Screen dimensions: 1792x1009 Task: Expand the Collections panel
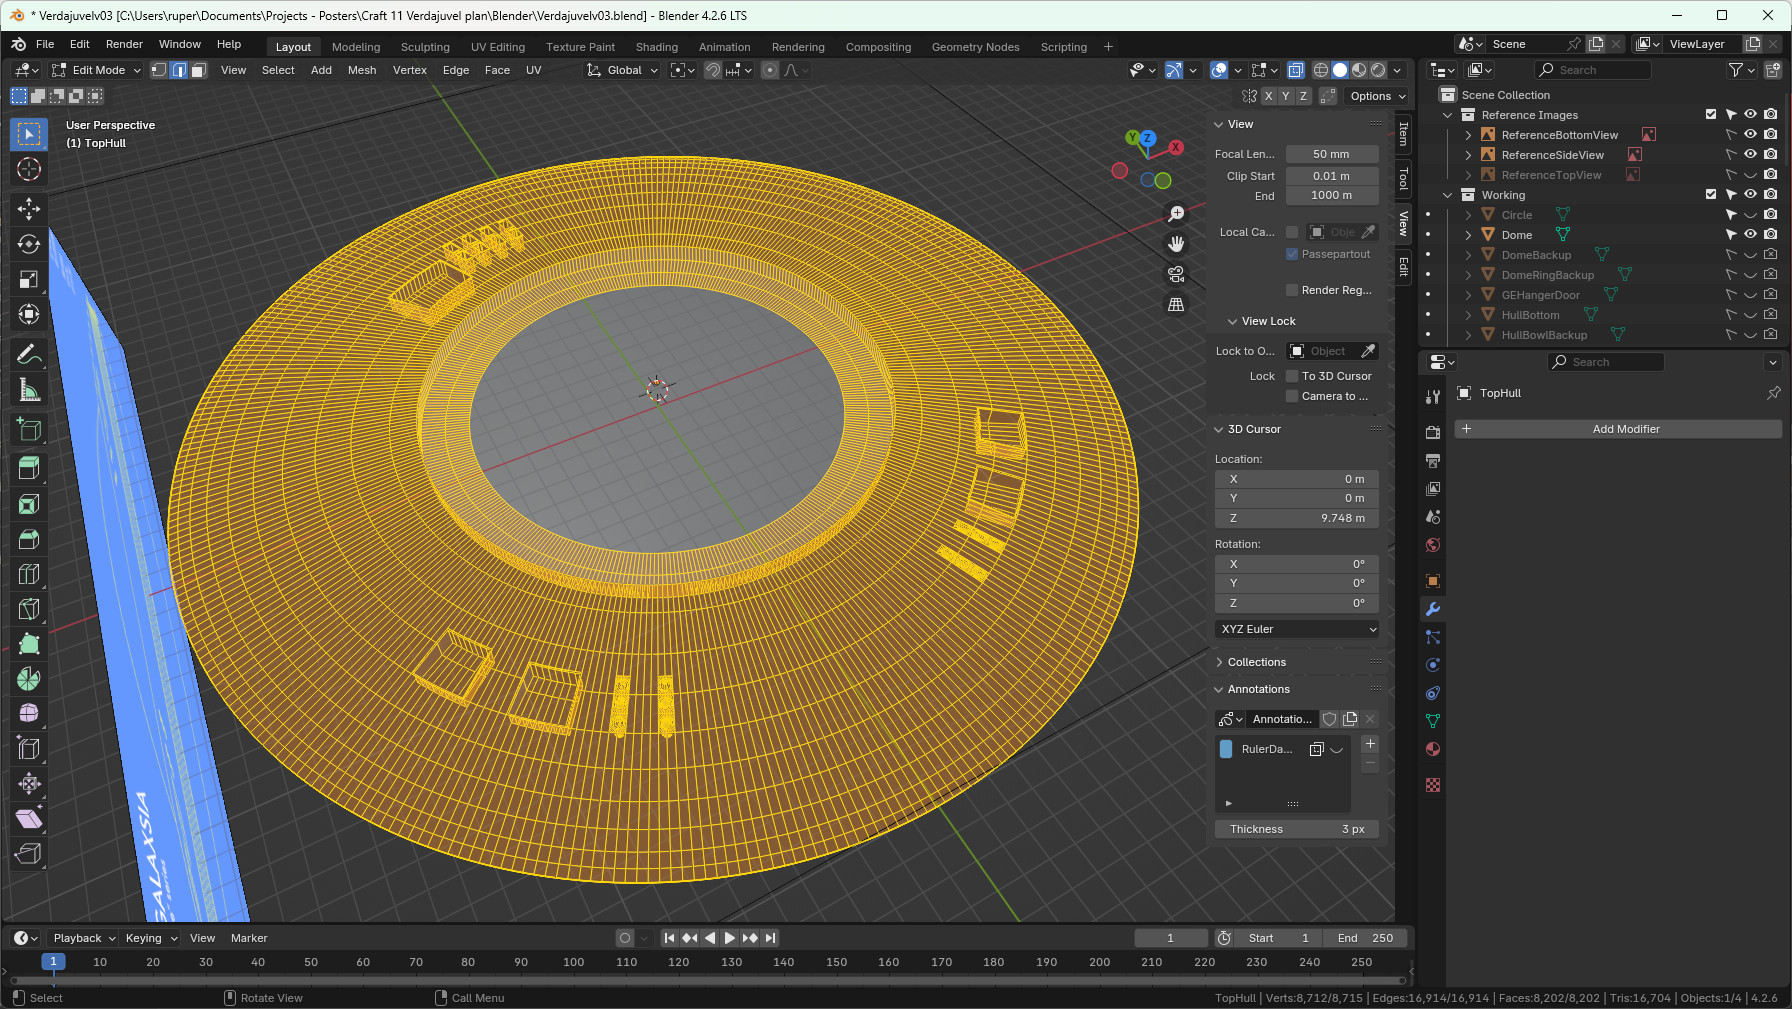point(1256,662)
